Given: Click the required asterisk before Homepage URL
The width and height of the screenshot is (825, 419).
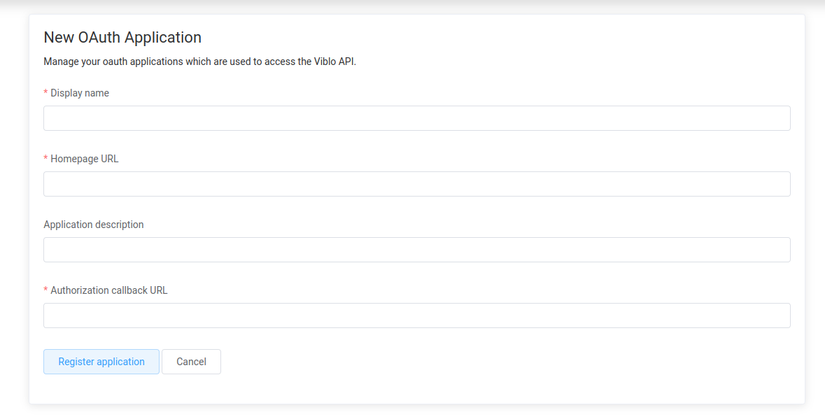Looking at the screenshot, I should (46, 159).
